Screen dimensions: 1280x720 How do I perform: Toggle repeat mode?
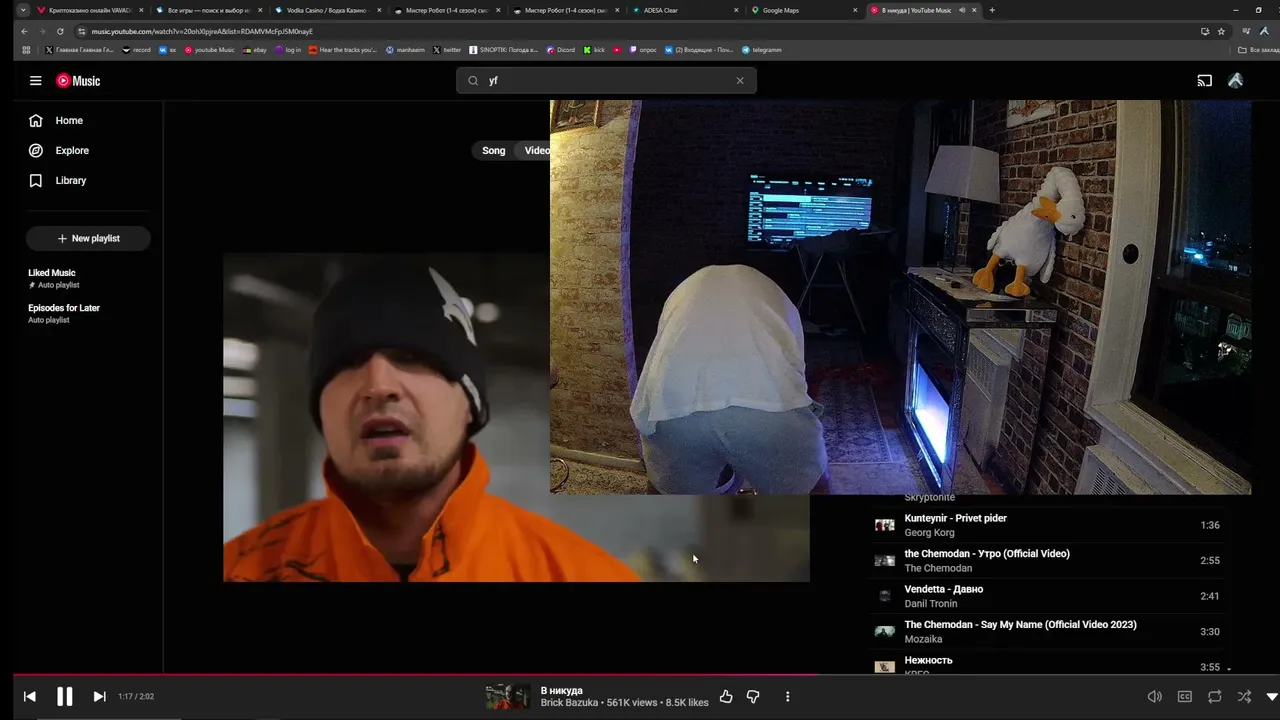tap(1215, 697)
